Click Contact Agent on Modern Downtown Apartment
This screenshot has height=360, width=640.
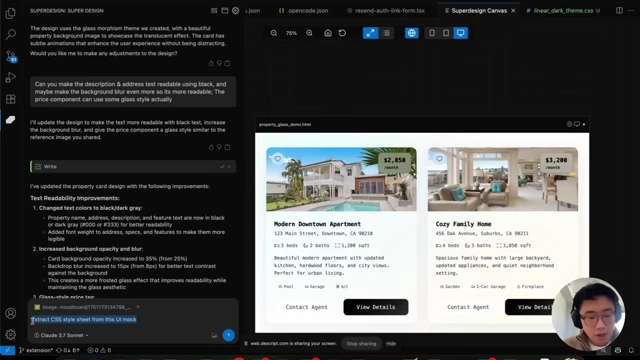[x=307, y=307]
